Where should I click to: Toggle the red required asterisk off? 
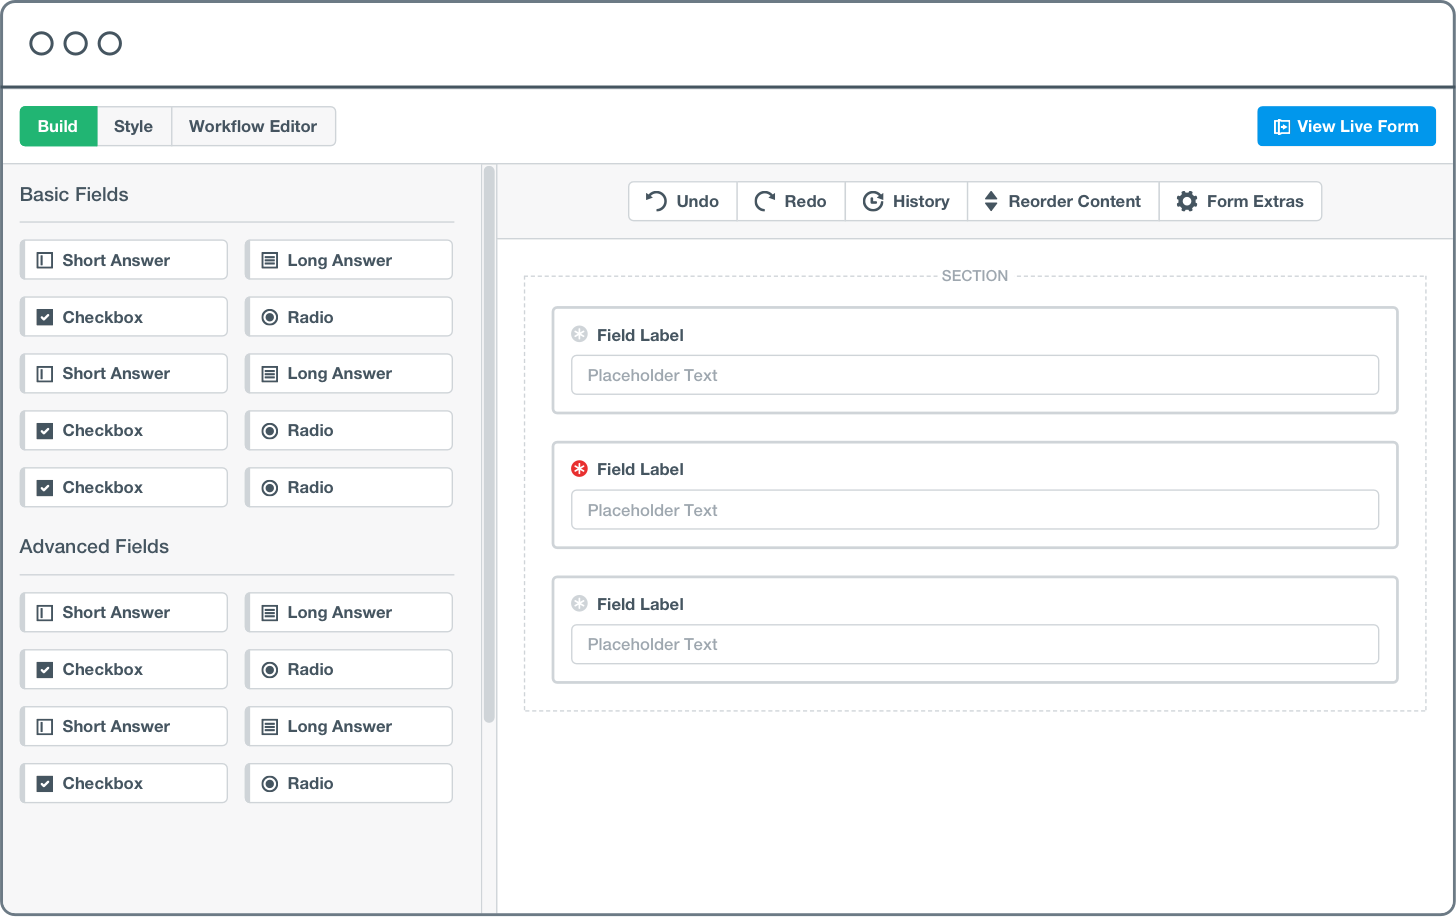579,469
